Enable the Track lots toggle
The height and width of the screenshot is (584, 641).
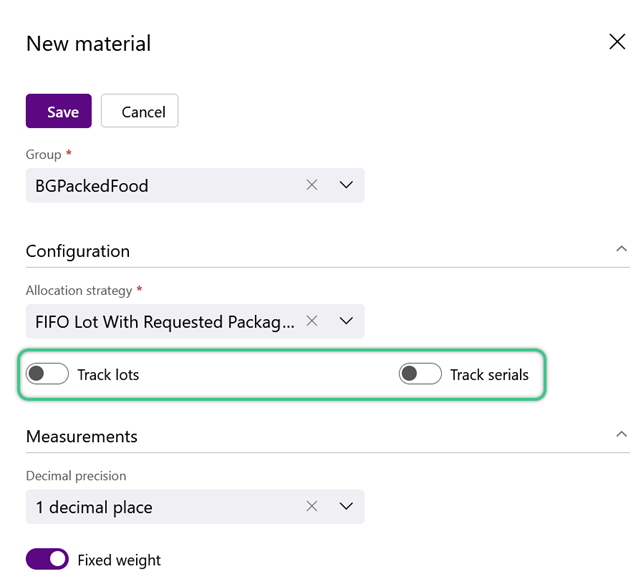tap(47, 374)
